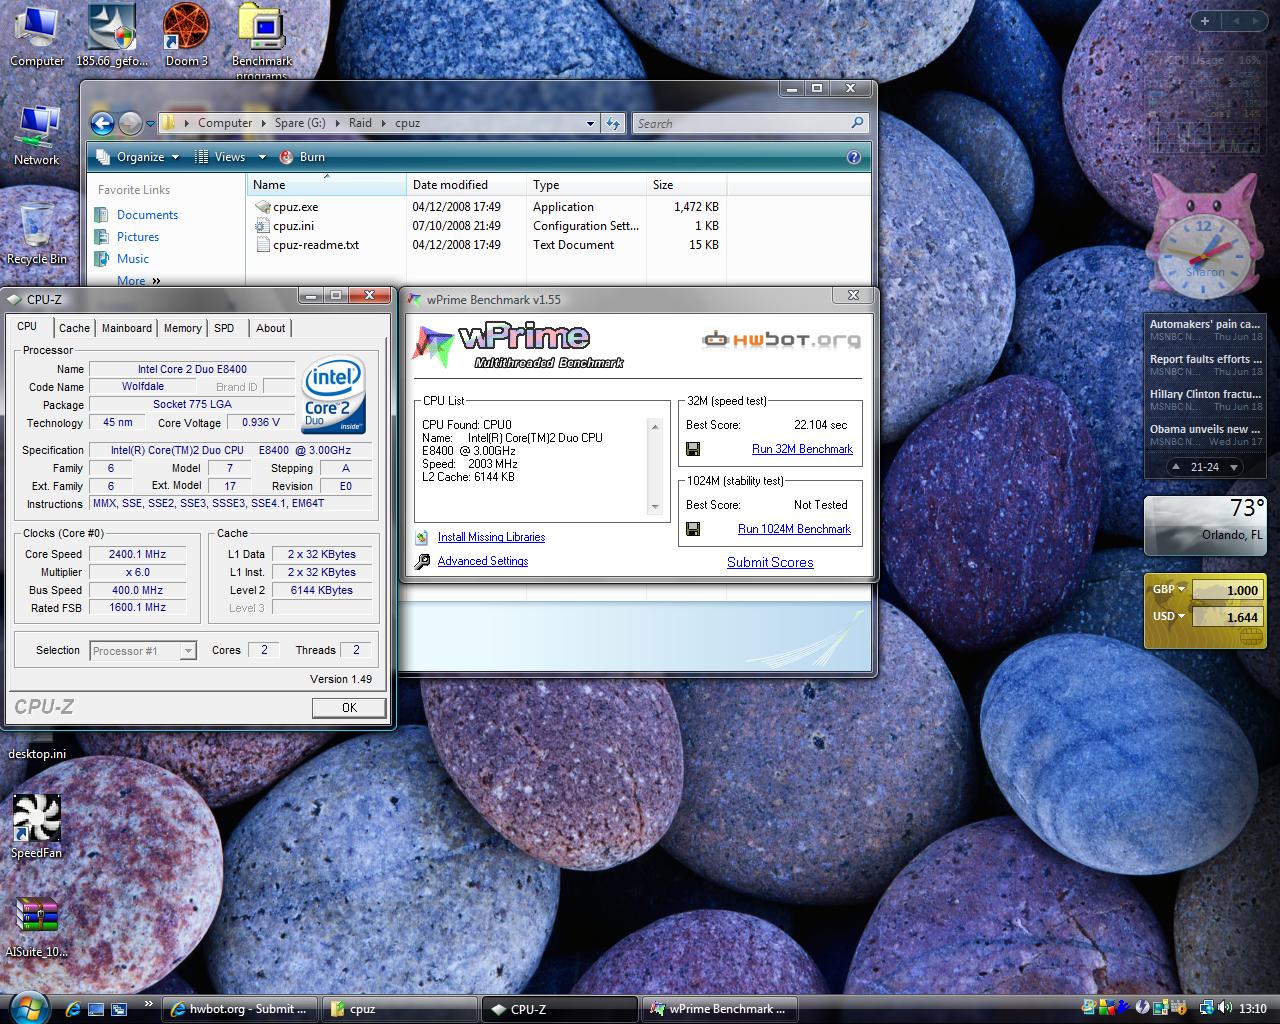Click the Run 1024M Benchmark link

pyautogui.click(x=794, y=529)
